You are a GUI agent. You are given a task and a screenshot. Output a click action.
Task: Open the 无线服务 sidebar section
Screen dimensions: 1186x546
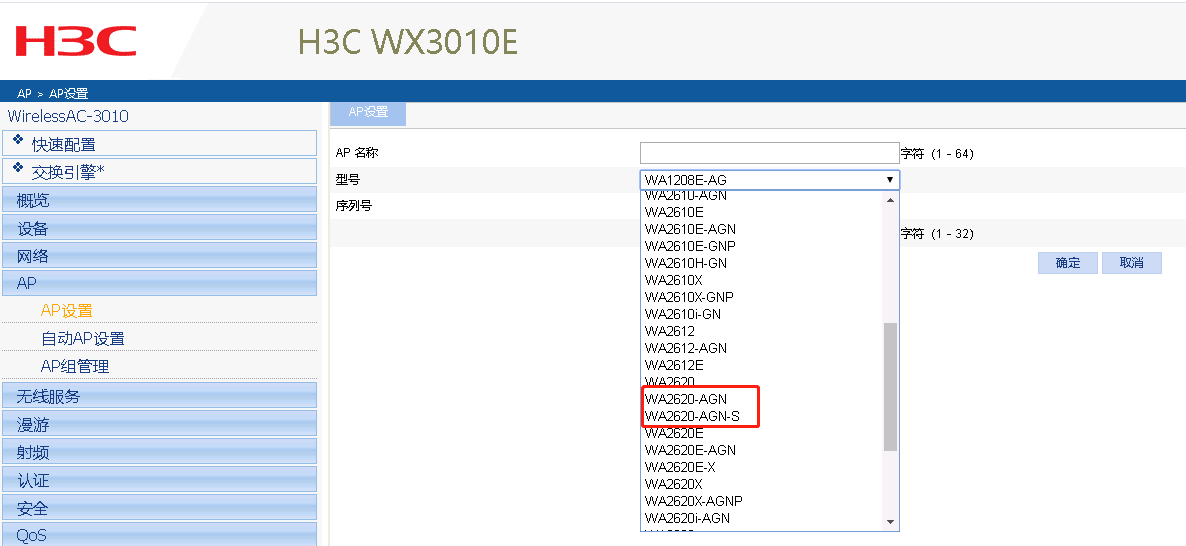160,396
